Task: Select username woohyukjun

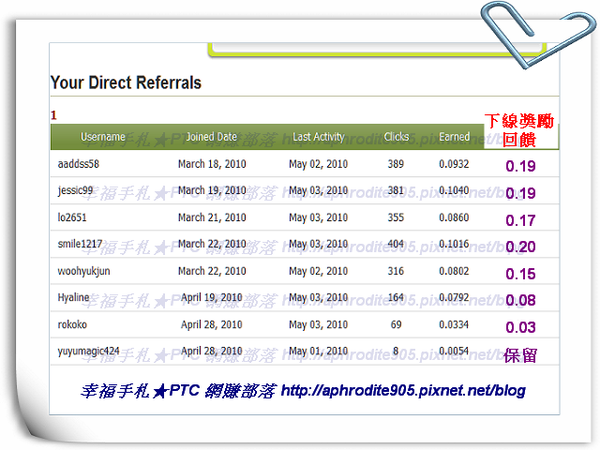Action: click(84, 271)
